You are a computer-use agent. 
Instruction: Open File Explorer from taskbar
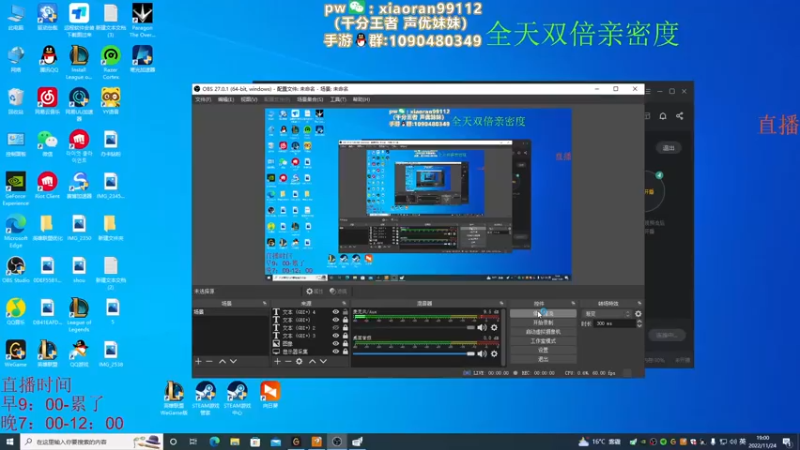[x=235, y=442]
